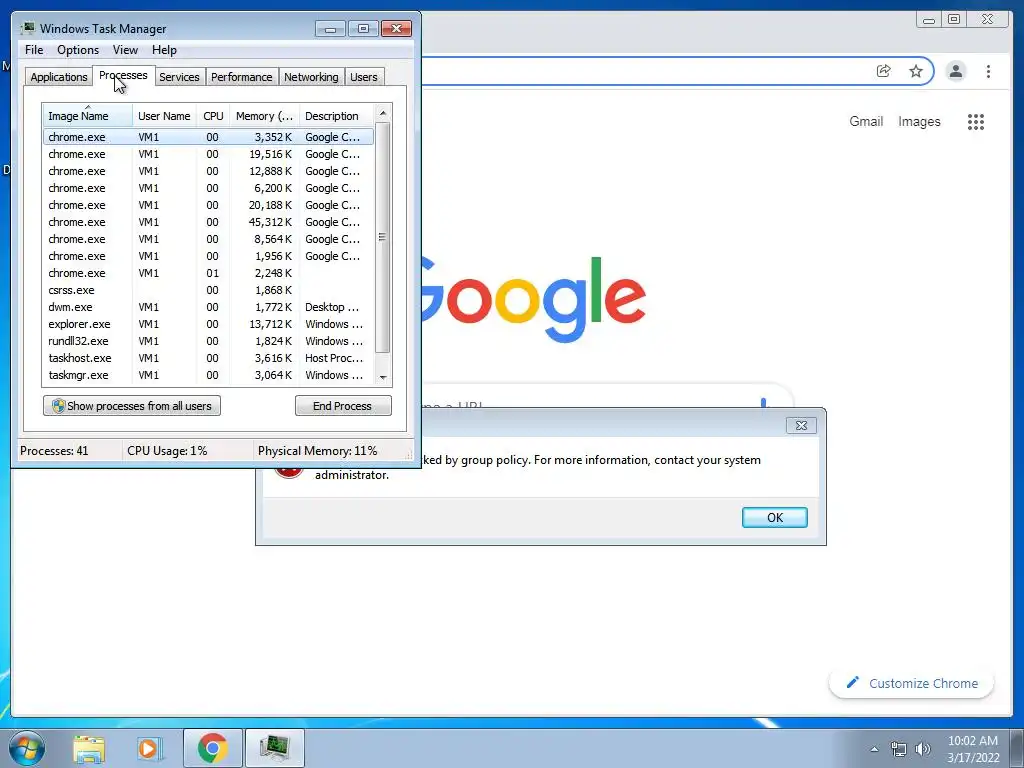Select chrome.exe using 19,516 K memory

[209, 154]
